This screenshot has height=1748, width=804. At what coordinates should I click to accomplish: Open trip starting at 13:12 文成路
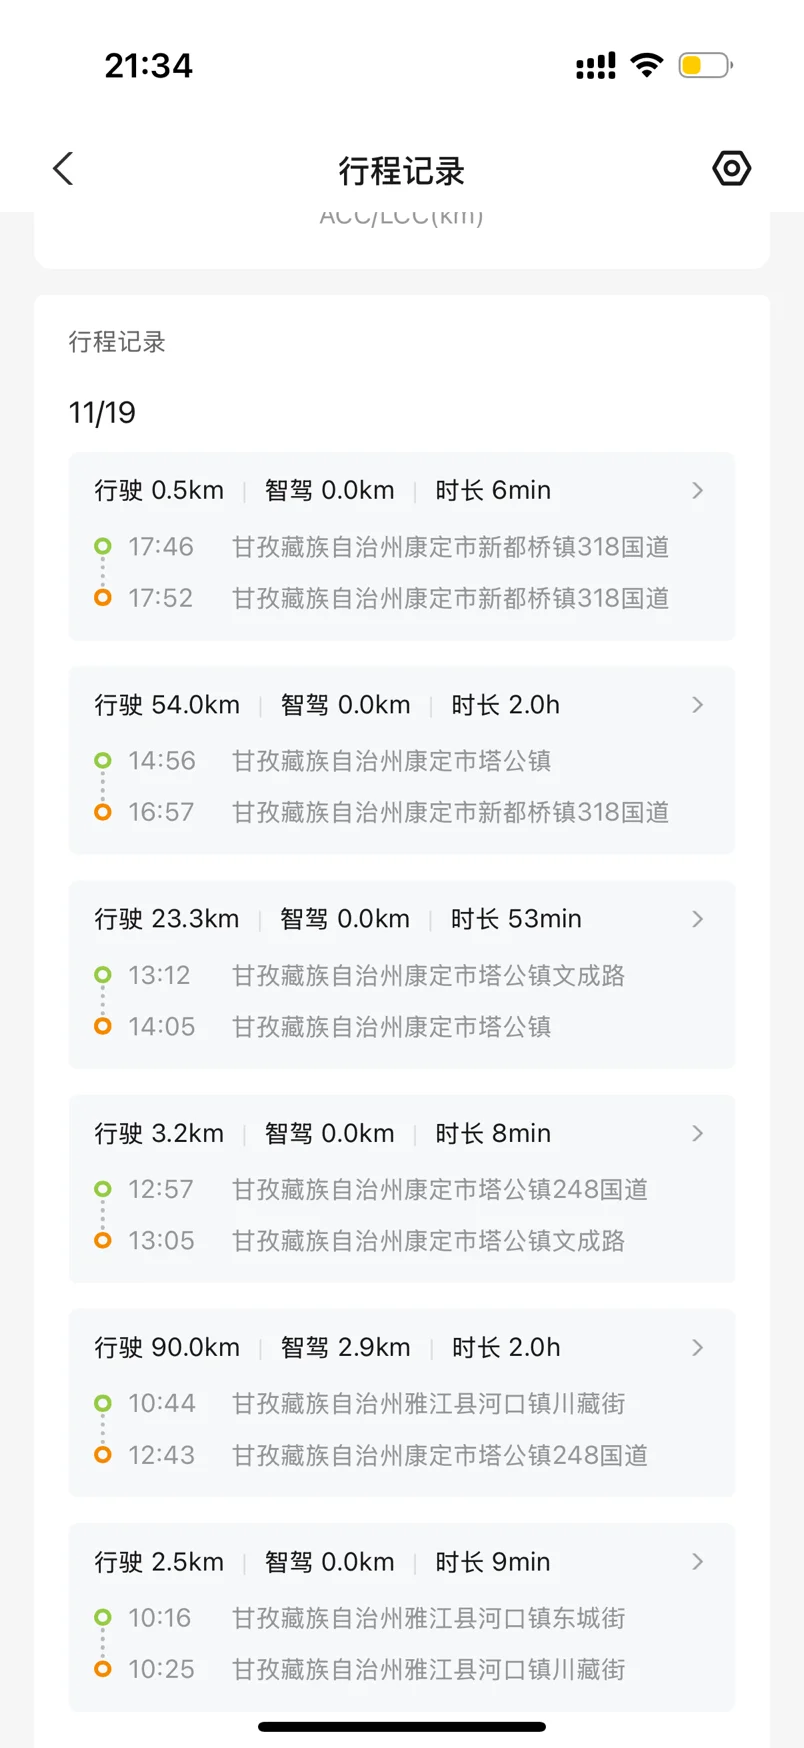click(428, 976)
